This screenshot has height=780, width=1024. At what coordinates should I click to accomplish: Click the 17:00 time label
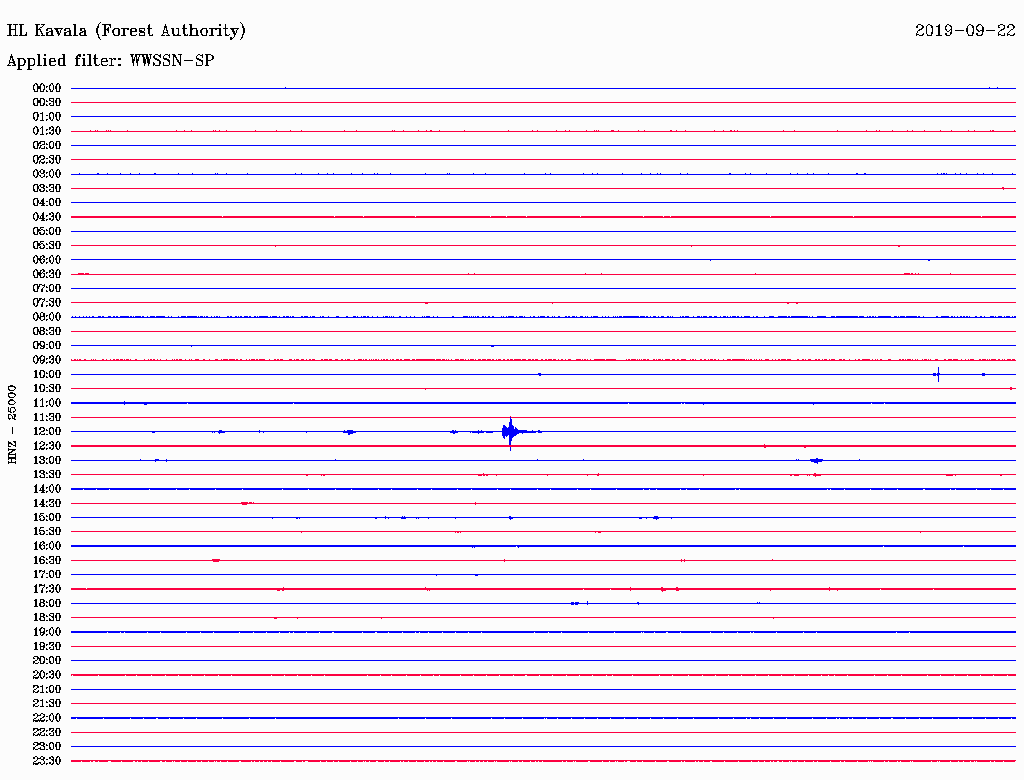[47, 574]
